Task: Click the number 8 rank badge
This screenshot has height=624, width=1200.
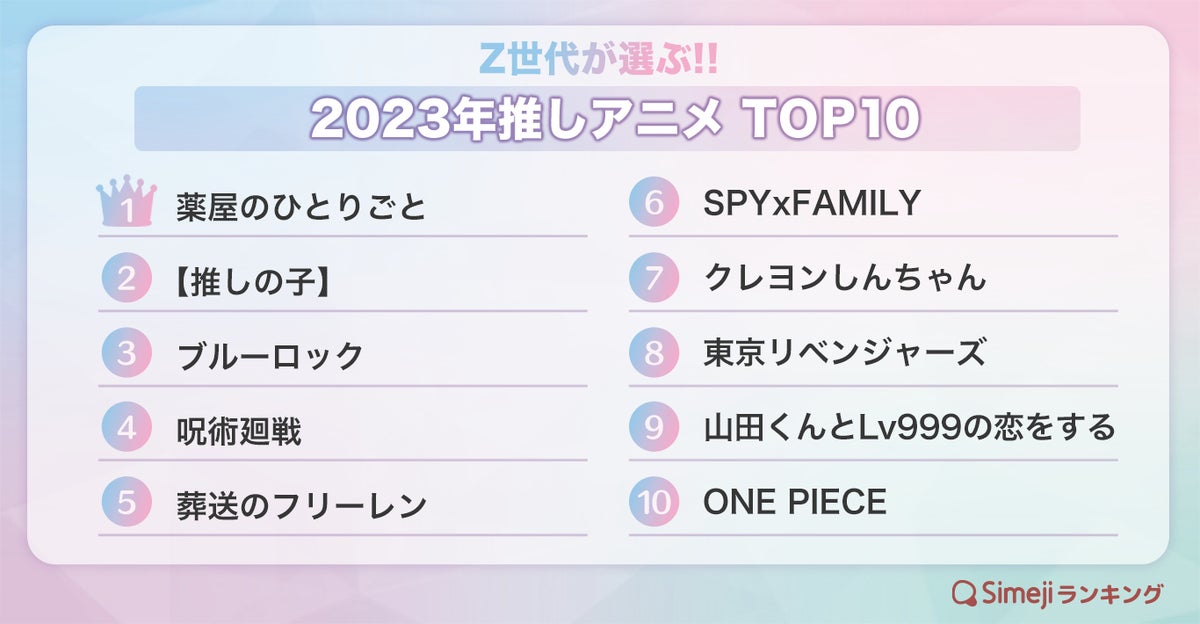Action: pyautogui.click(x=654, y=354)
